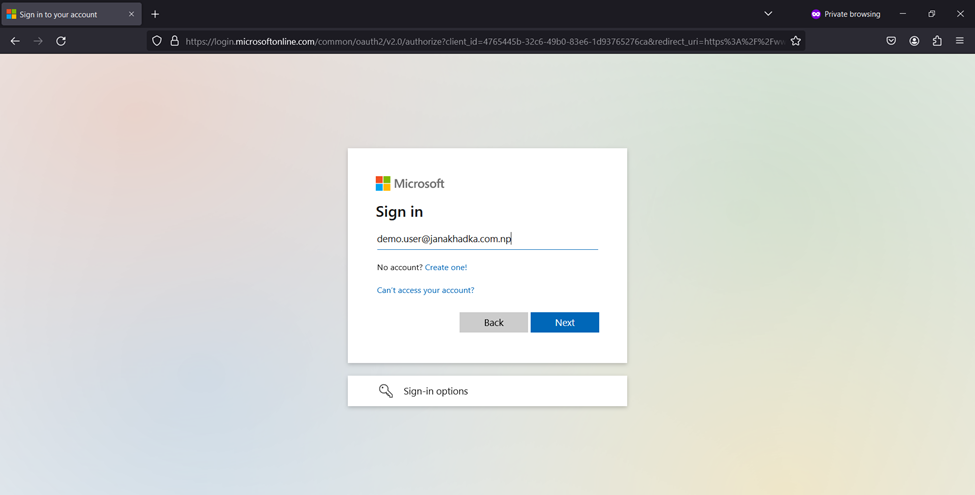This screenshot has height=495, width=975.
Task: Close the Sign in to your account tab
Action: [131, 14]
